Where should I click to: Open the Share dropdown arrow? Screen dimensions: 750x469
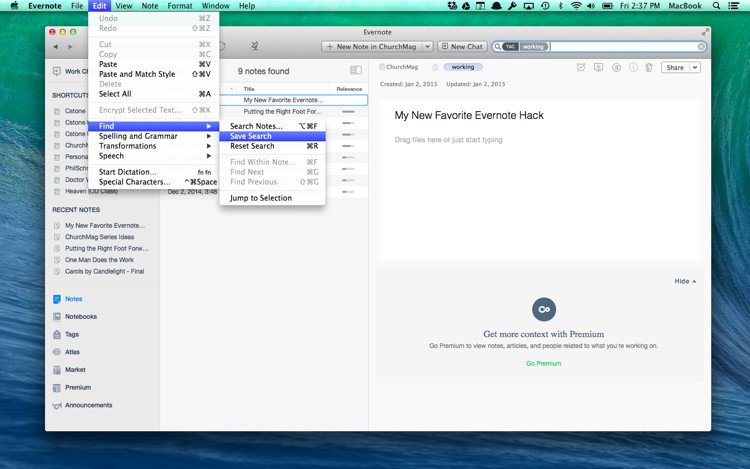pos(695,67)
